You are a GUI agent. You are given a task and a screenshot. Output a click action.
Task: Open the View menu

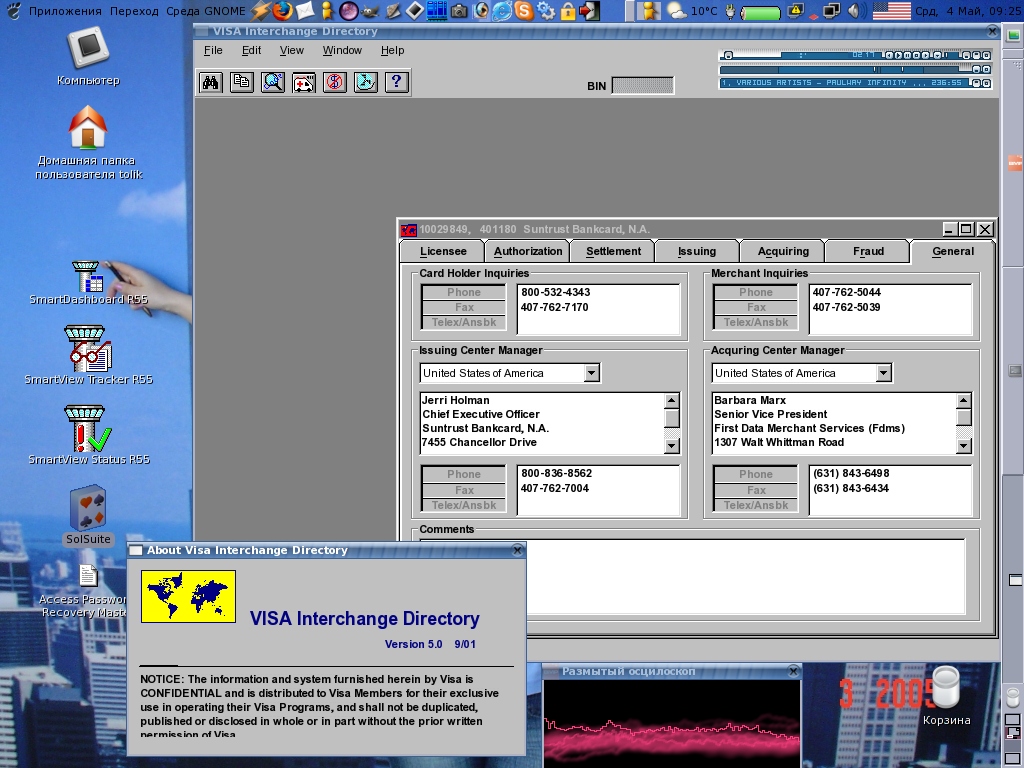coord(291,50)
